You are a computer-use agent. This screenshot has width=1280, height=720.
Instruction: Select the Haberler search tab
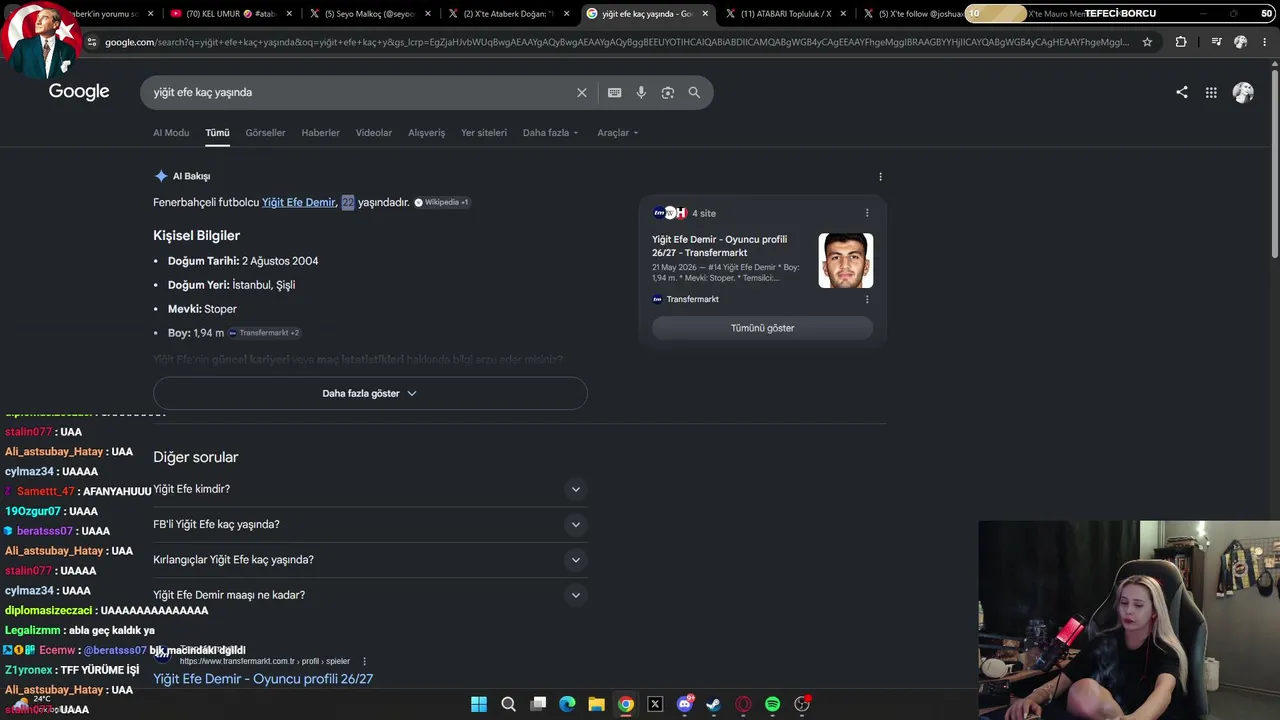321,133
